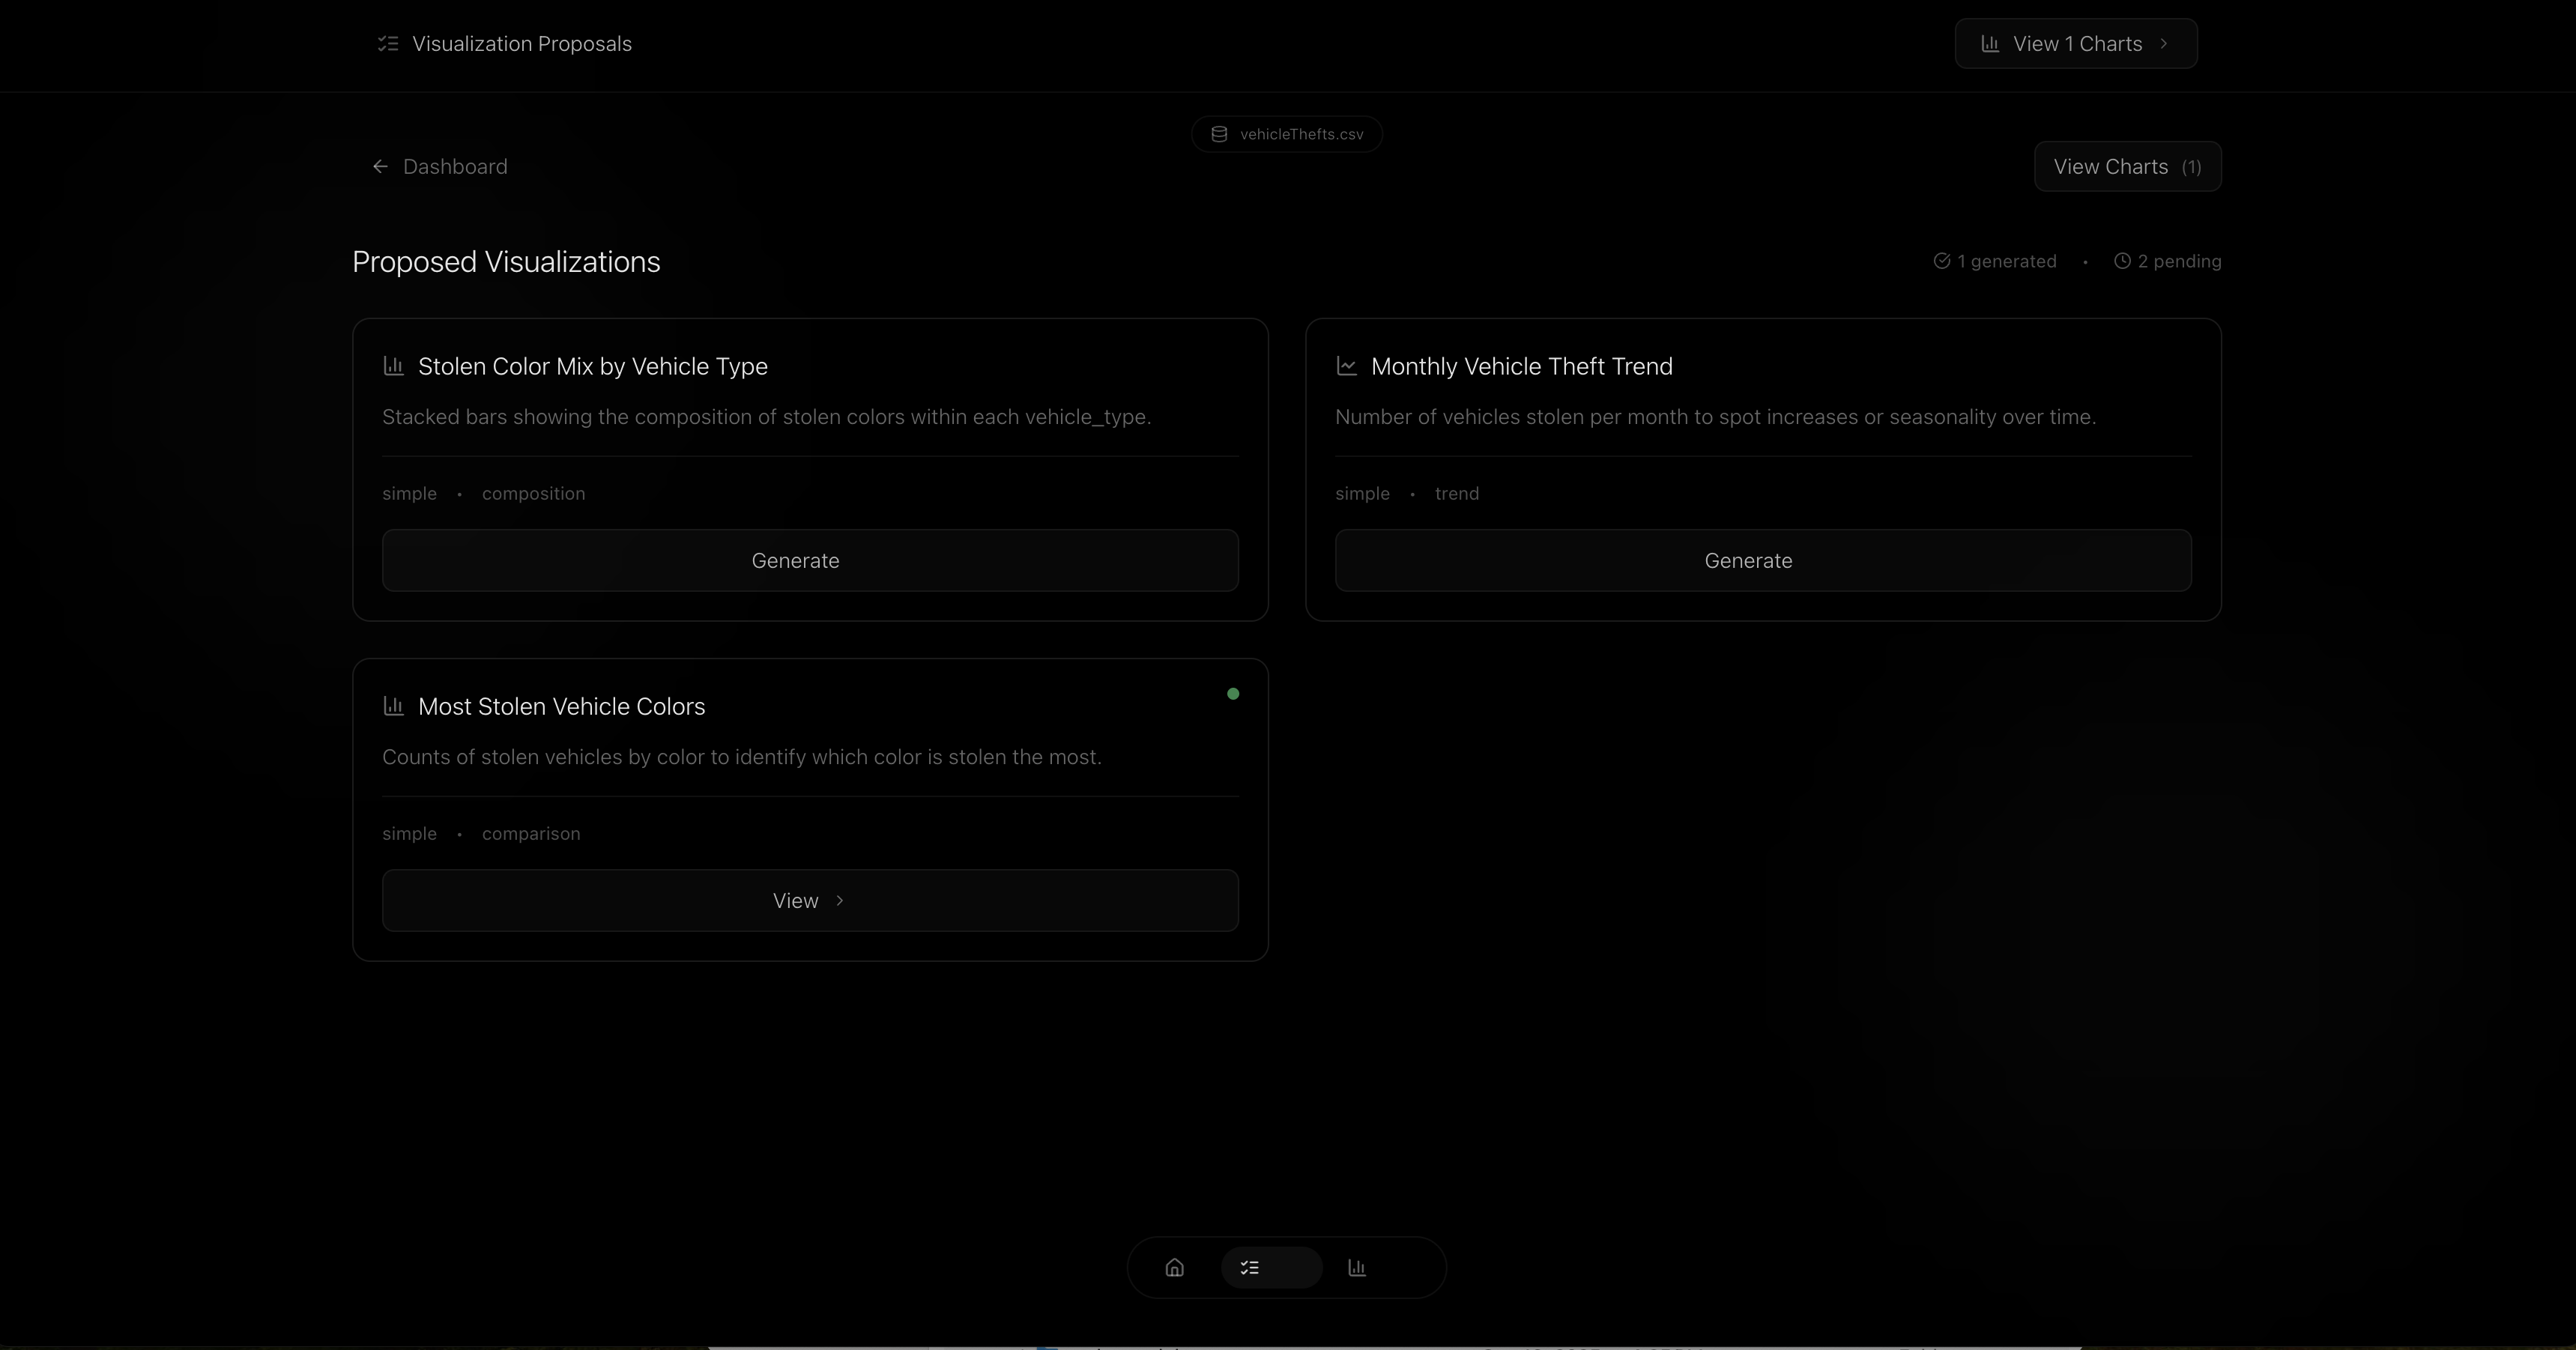Click the bar chart icon on Most Stolen Vehicle Colors
The image size is (2576, 1350).
394,707
